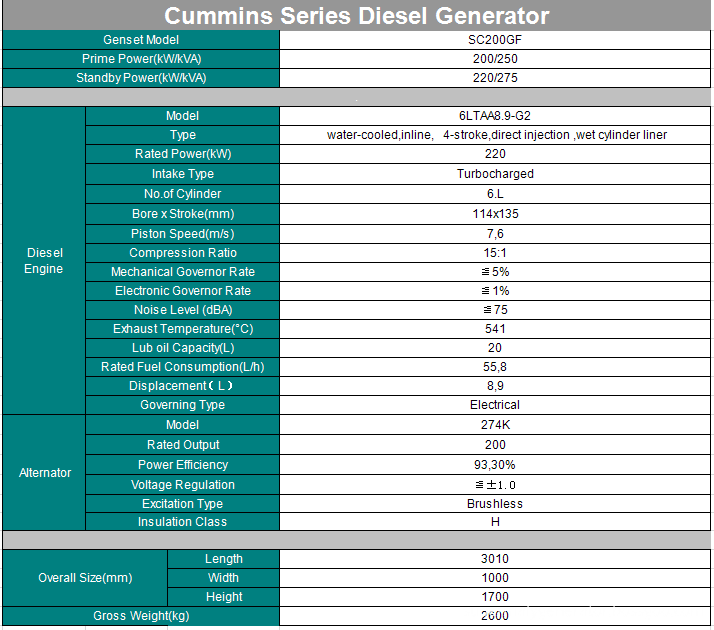Select the '3010' length value
Screen dimensions: 714x630
pos(495,559)
